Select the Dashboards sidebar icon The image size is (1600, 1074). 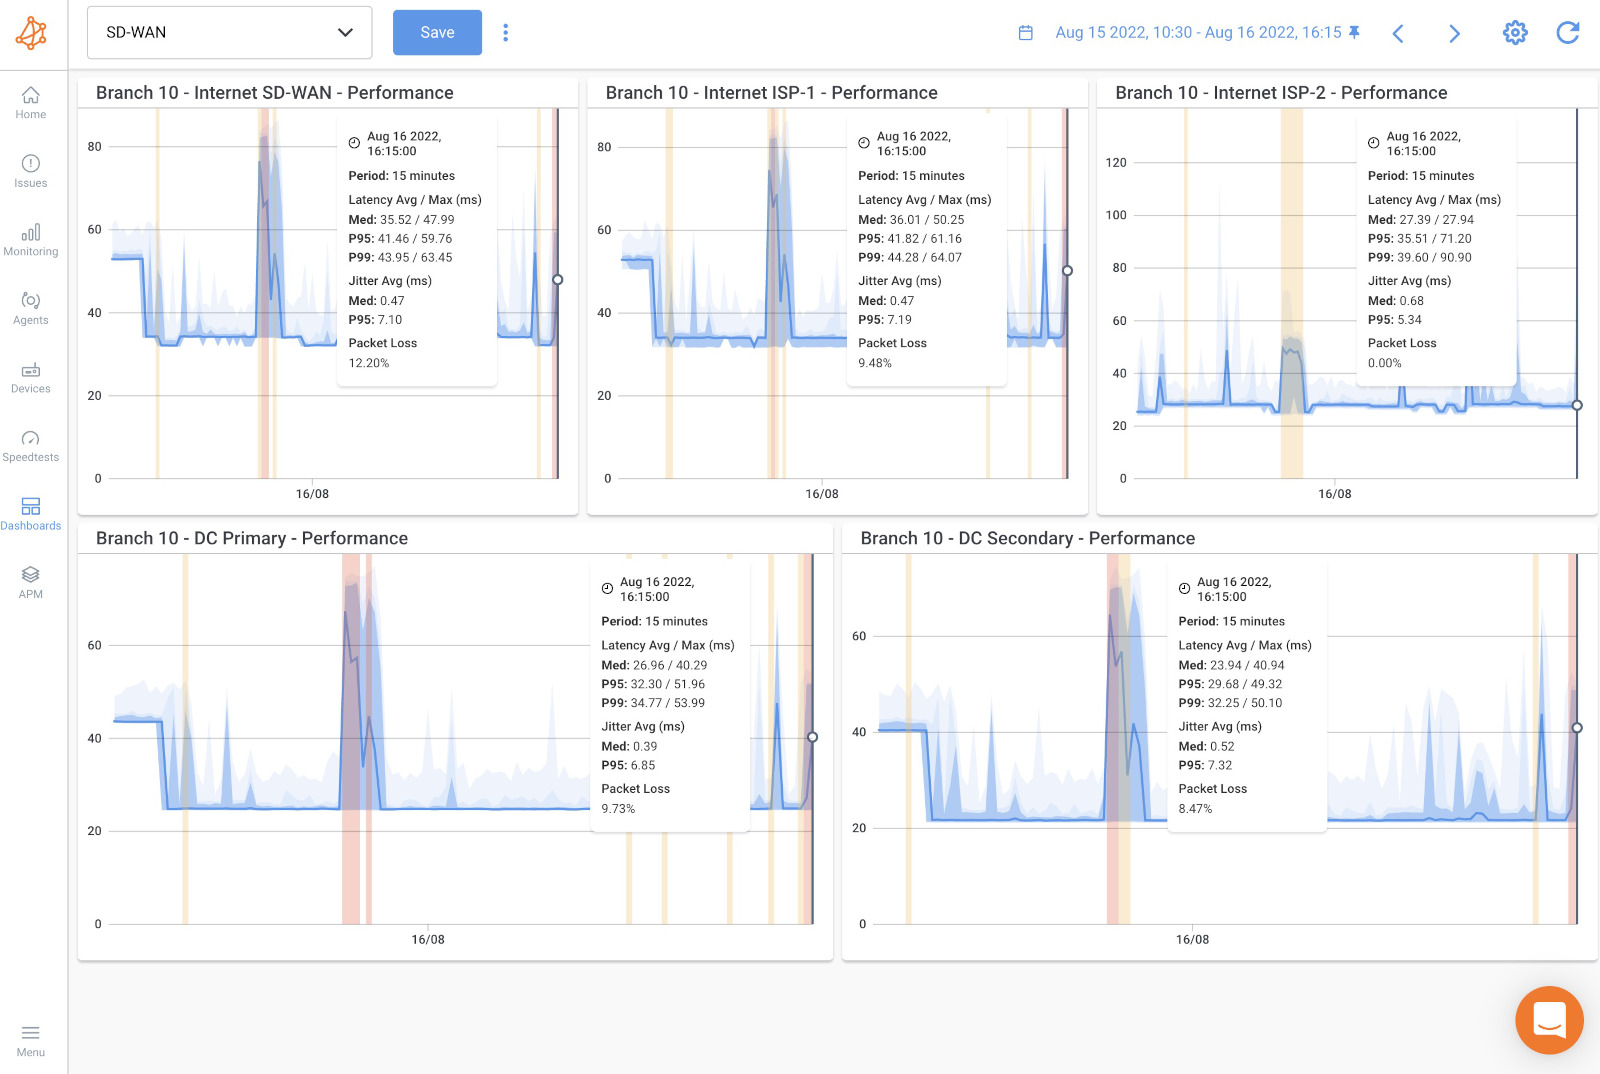pos(31,512)
